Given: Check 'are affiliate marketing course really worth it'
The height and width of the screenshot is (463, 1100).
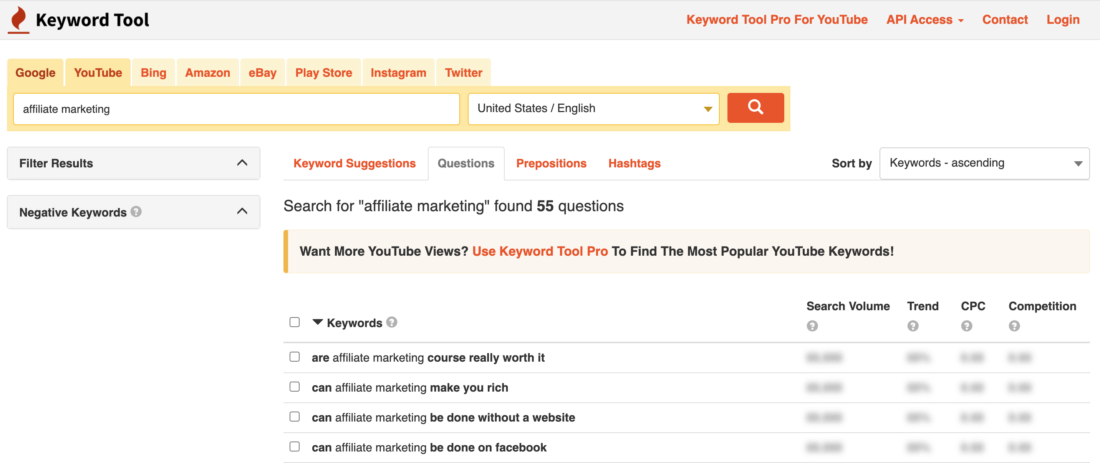Looking at the screenshot, I should 295,356.
